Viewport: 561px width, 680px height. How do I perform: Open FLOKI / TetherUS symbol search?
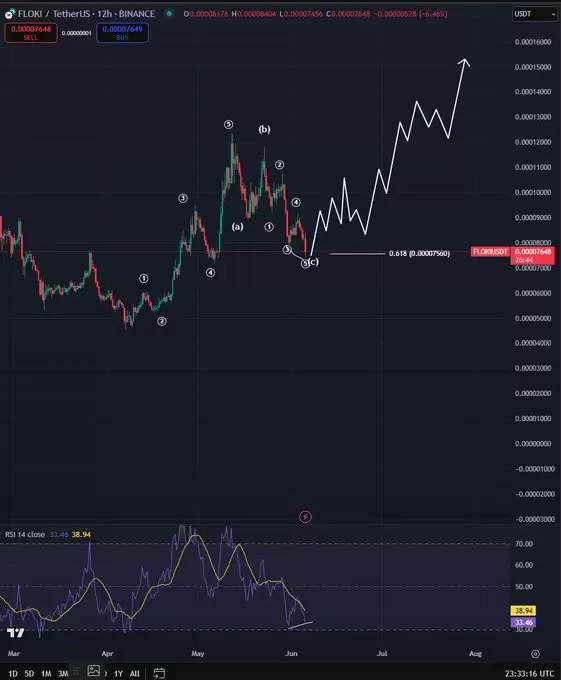click(x=86, y=14)
